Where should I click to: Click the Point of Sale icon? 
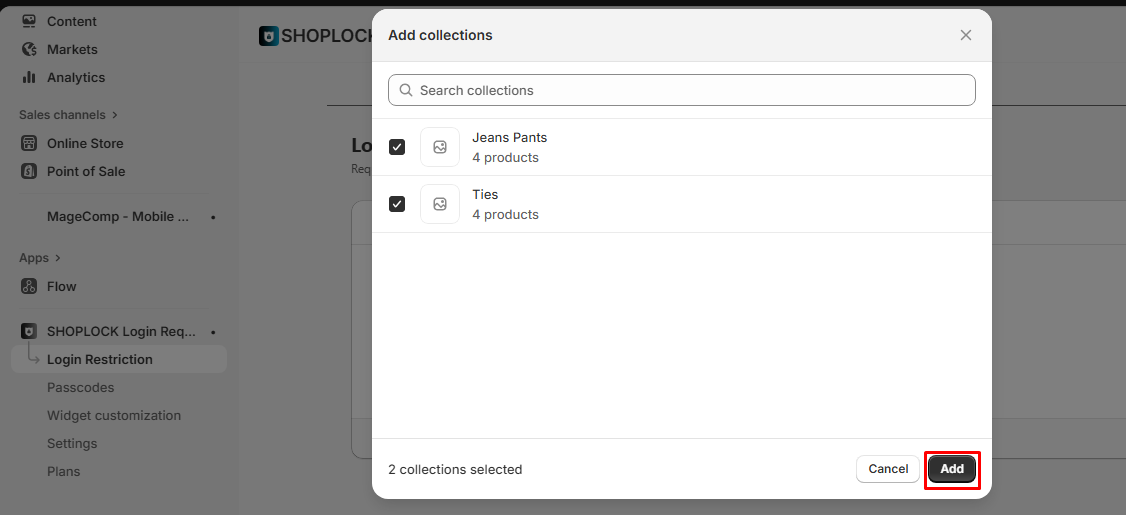point(29,171)
